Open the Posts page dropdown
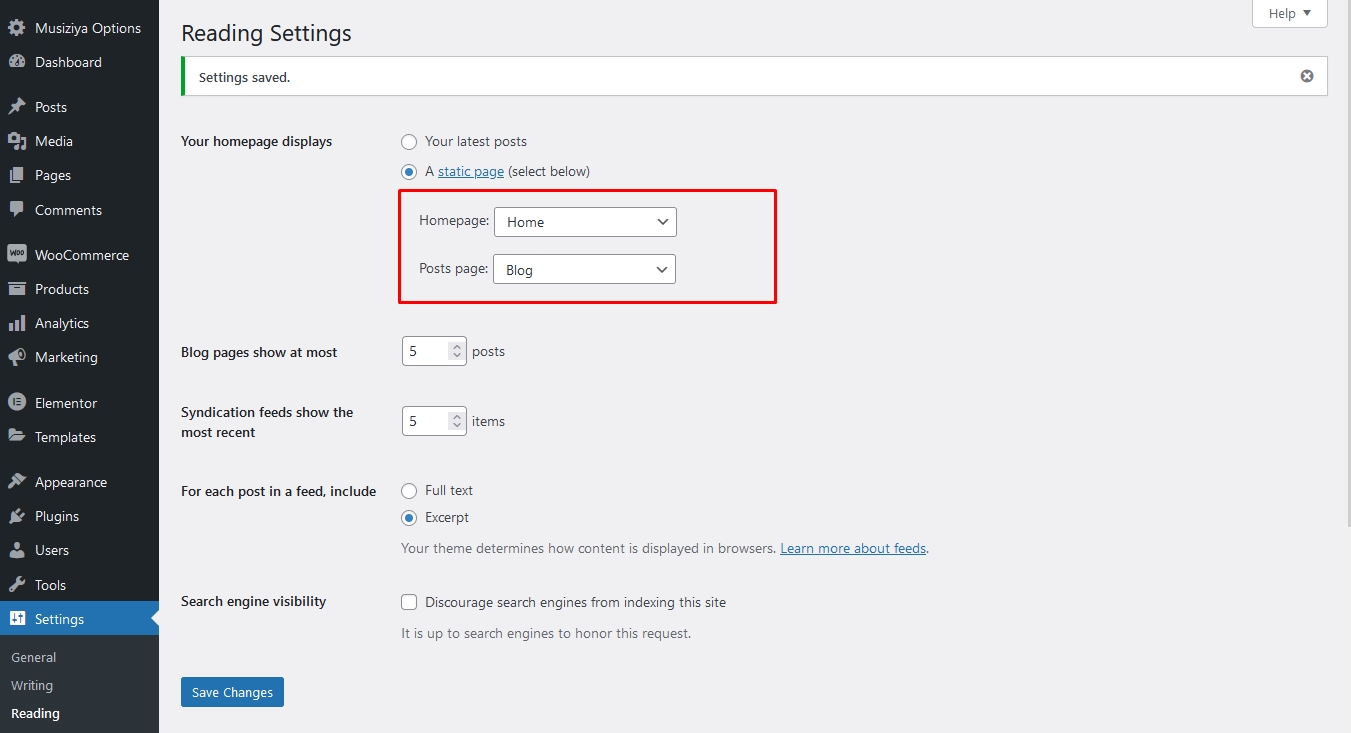Viewport: 1351px width, 733px height. 585,269
